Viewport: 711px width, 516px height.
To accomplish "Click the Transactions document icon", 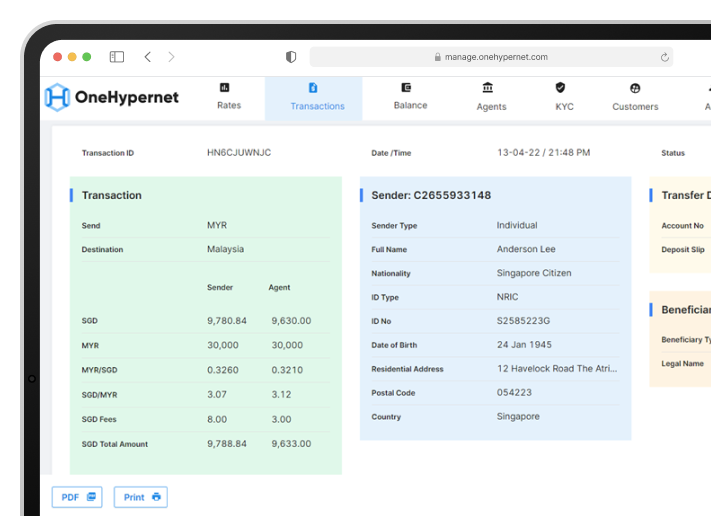I will point(313,88).
